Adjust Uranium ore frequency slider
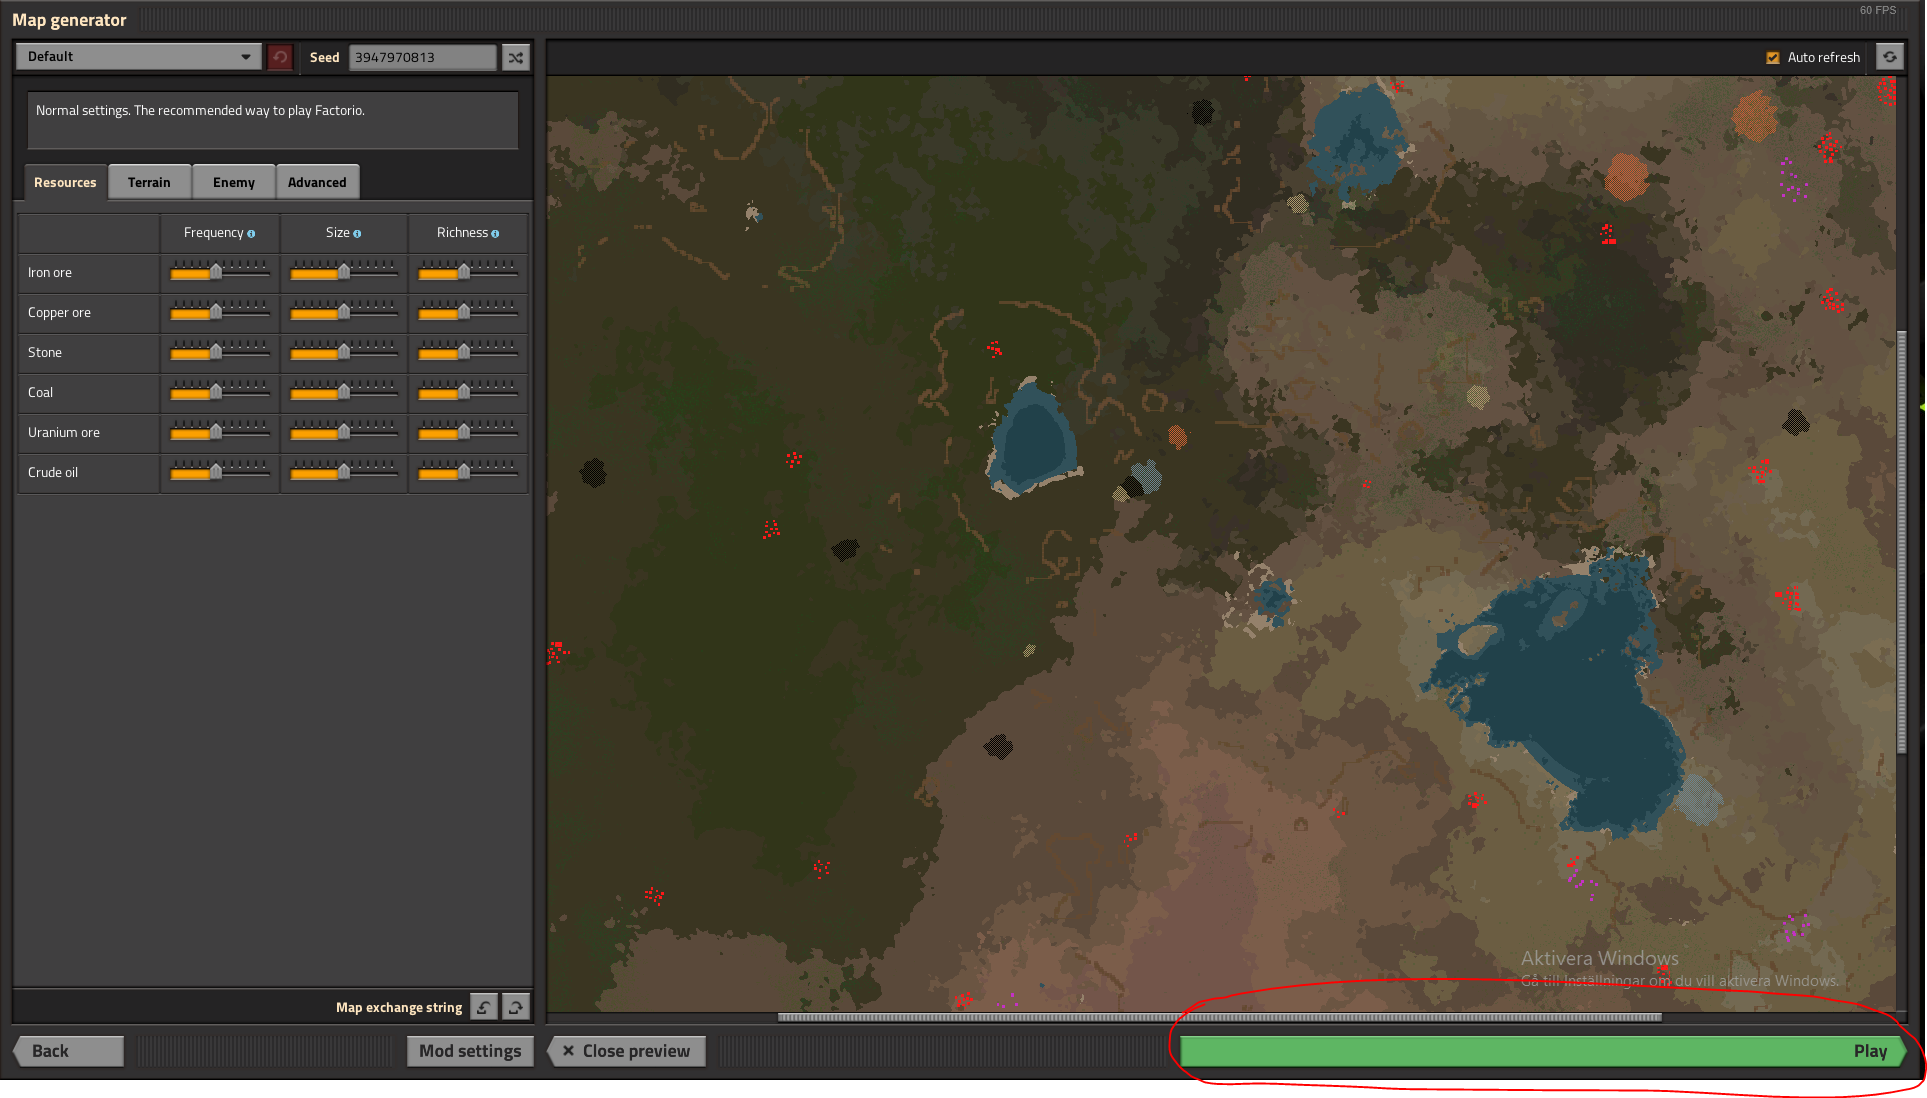The image size is (1927, 1098). pos(219,432)
